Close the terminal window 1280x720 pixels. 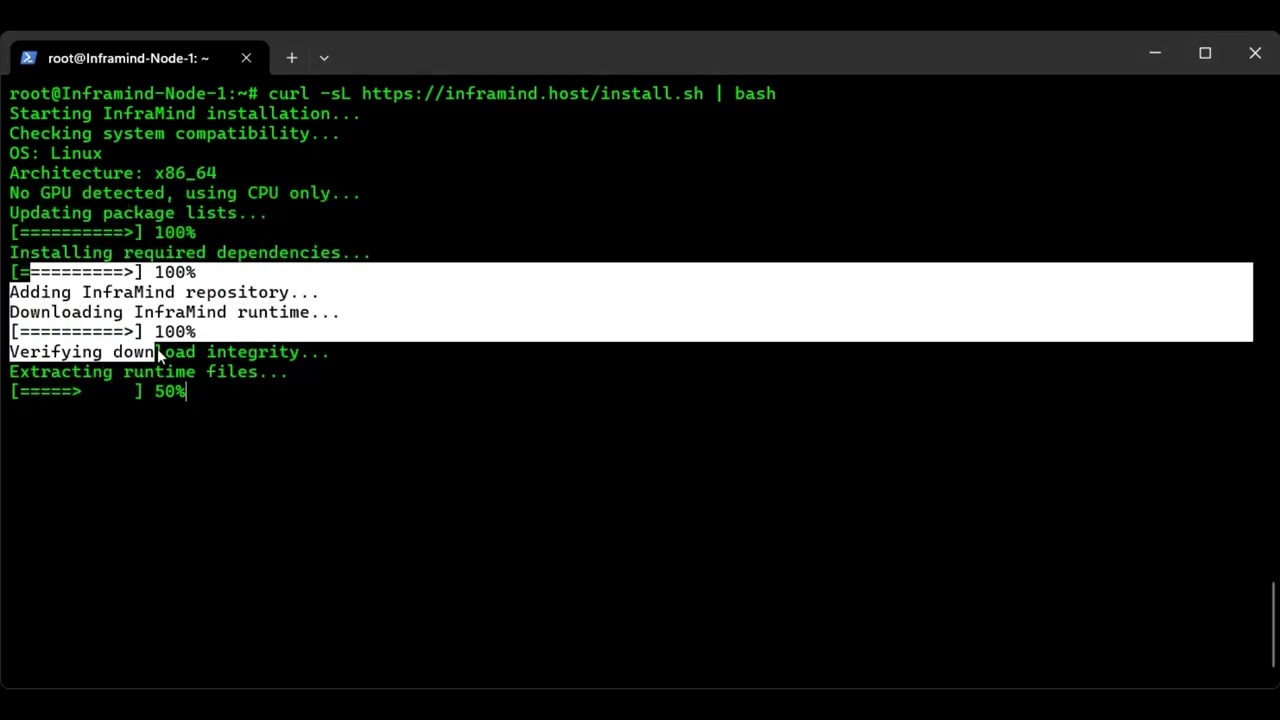[1255, 53]
